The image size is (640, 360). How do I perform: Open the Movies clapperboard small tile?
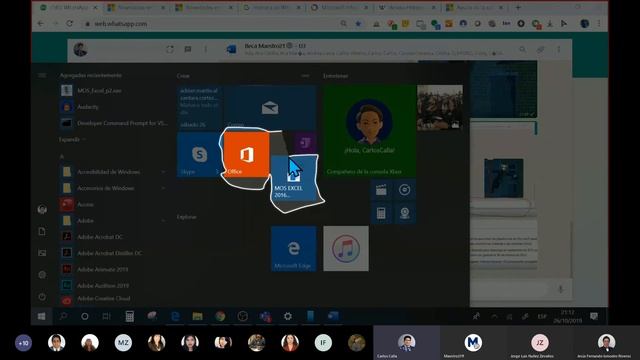381,190
